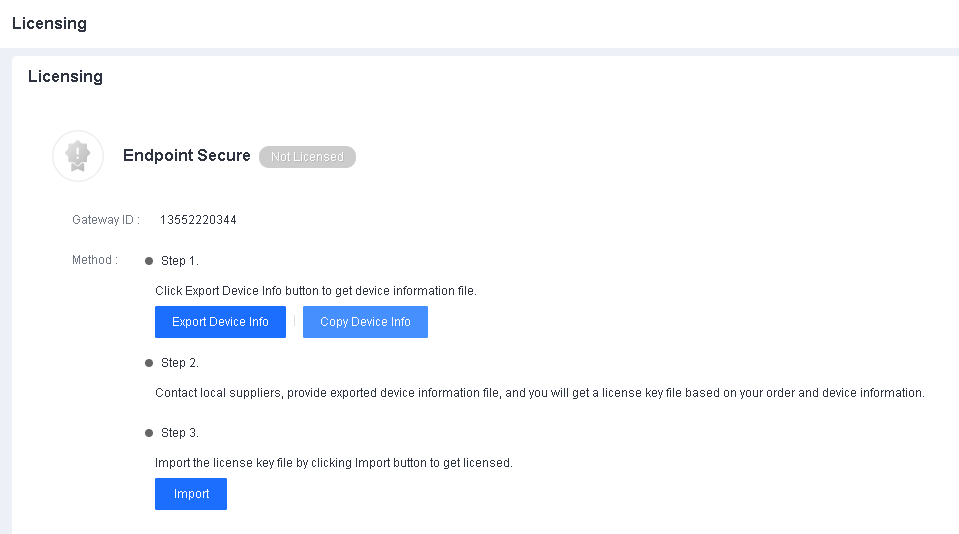Click the Step 1. heading text
The image size is (959, 534).
tap(180, 261)
